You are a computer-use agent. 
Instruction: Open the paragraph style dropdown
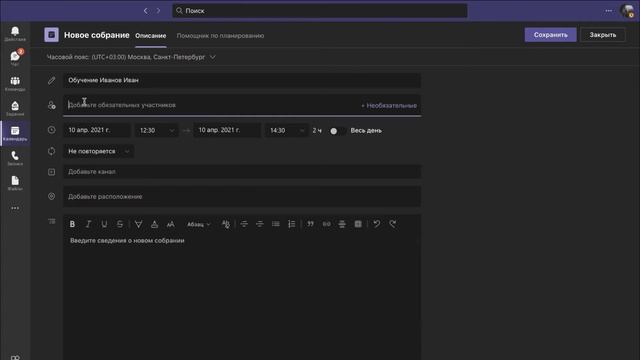click(x=199, y=224)
